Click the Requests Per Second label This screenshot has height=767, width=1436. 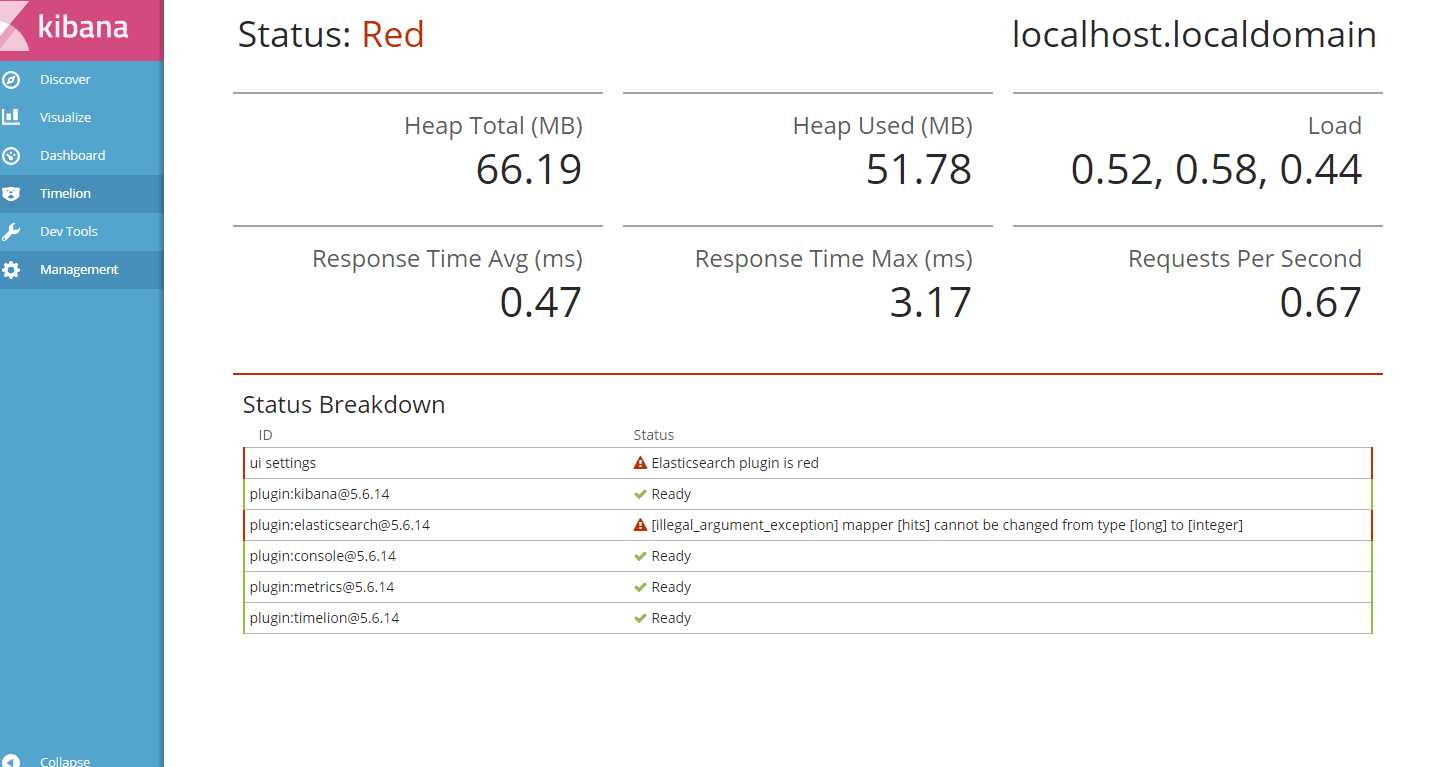tap(1245, 259)
